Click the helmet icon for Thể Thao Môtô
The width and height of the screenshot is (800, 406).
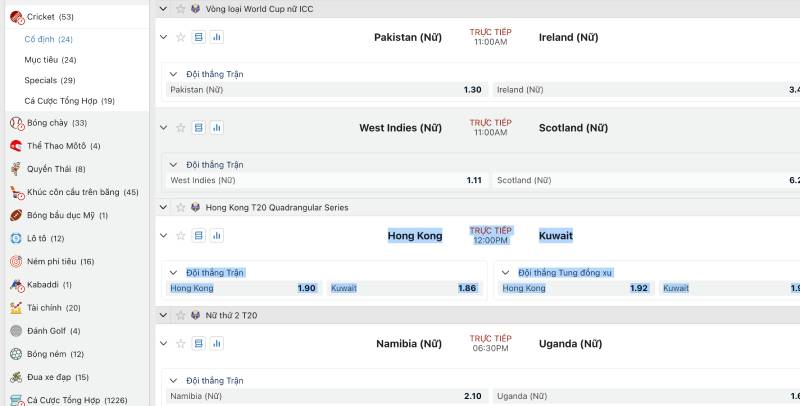tap(16, 146)
